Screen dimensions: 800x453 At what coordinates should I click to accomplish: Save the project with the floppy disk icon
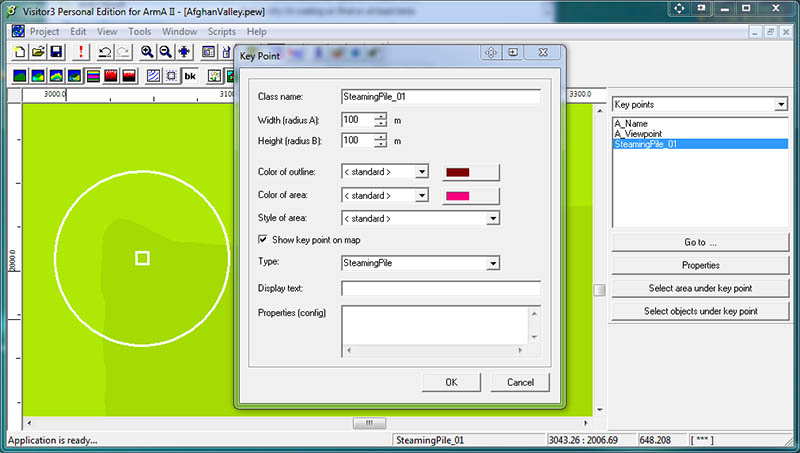pos(56,51)
